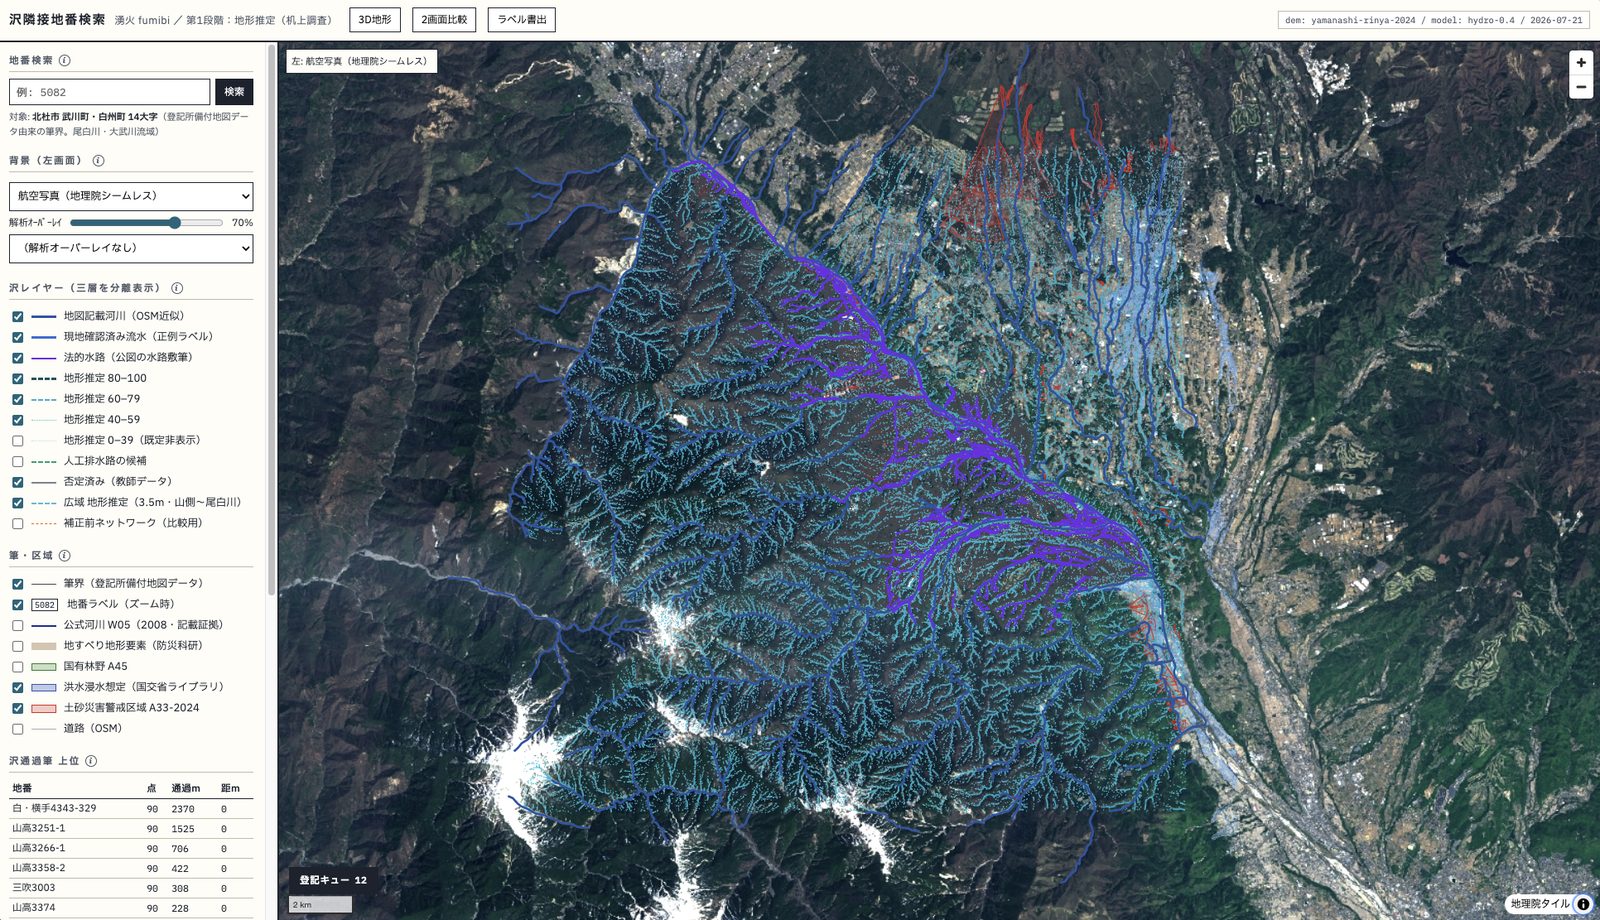The image size is (1600, 920).
Task: Uncheck the 地図記載河川（OSM近似） layer
Action: (x=18, y=316)
